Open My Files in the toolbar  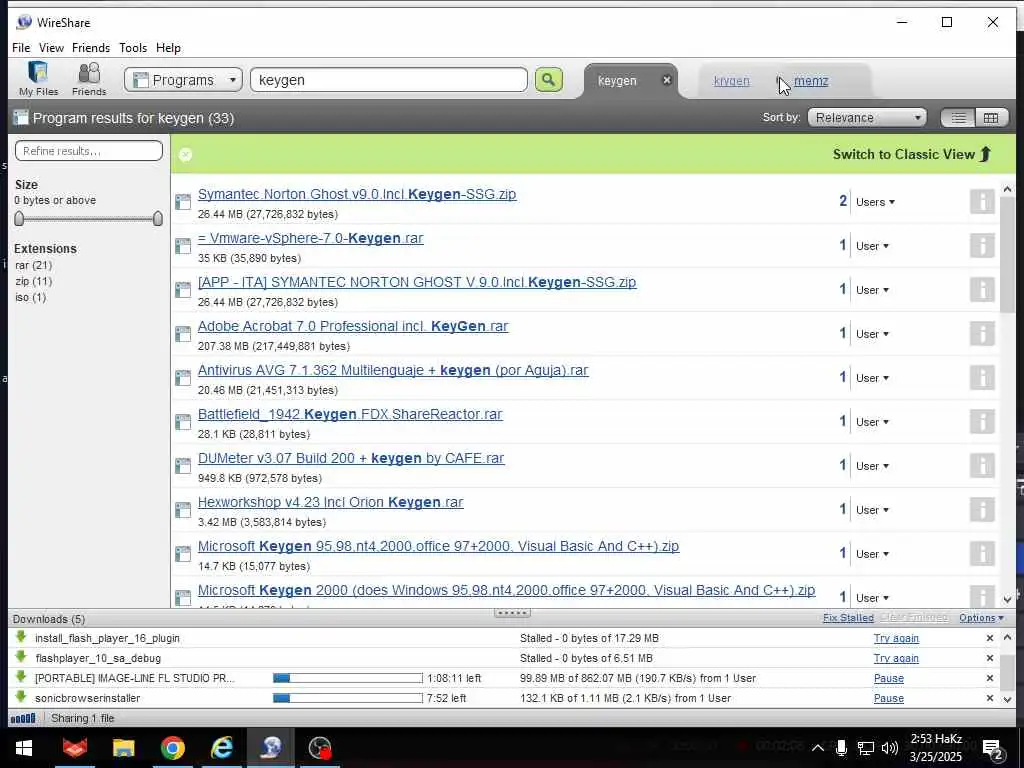[39, 79]
